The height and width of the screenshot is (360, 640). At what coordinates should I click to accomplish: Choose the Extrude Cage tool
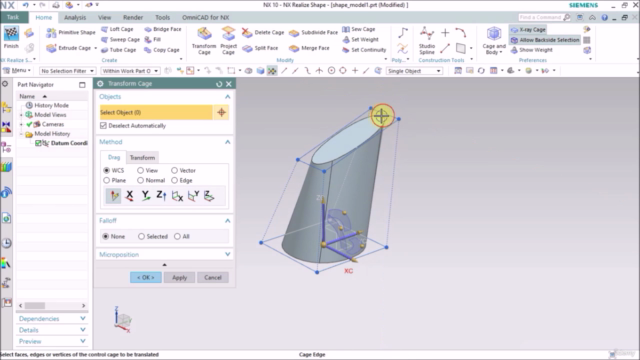tap(69, 48)
